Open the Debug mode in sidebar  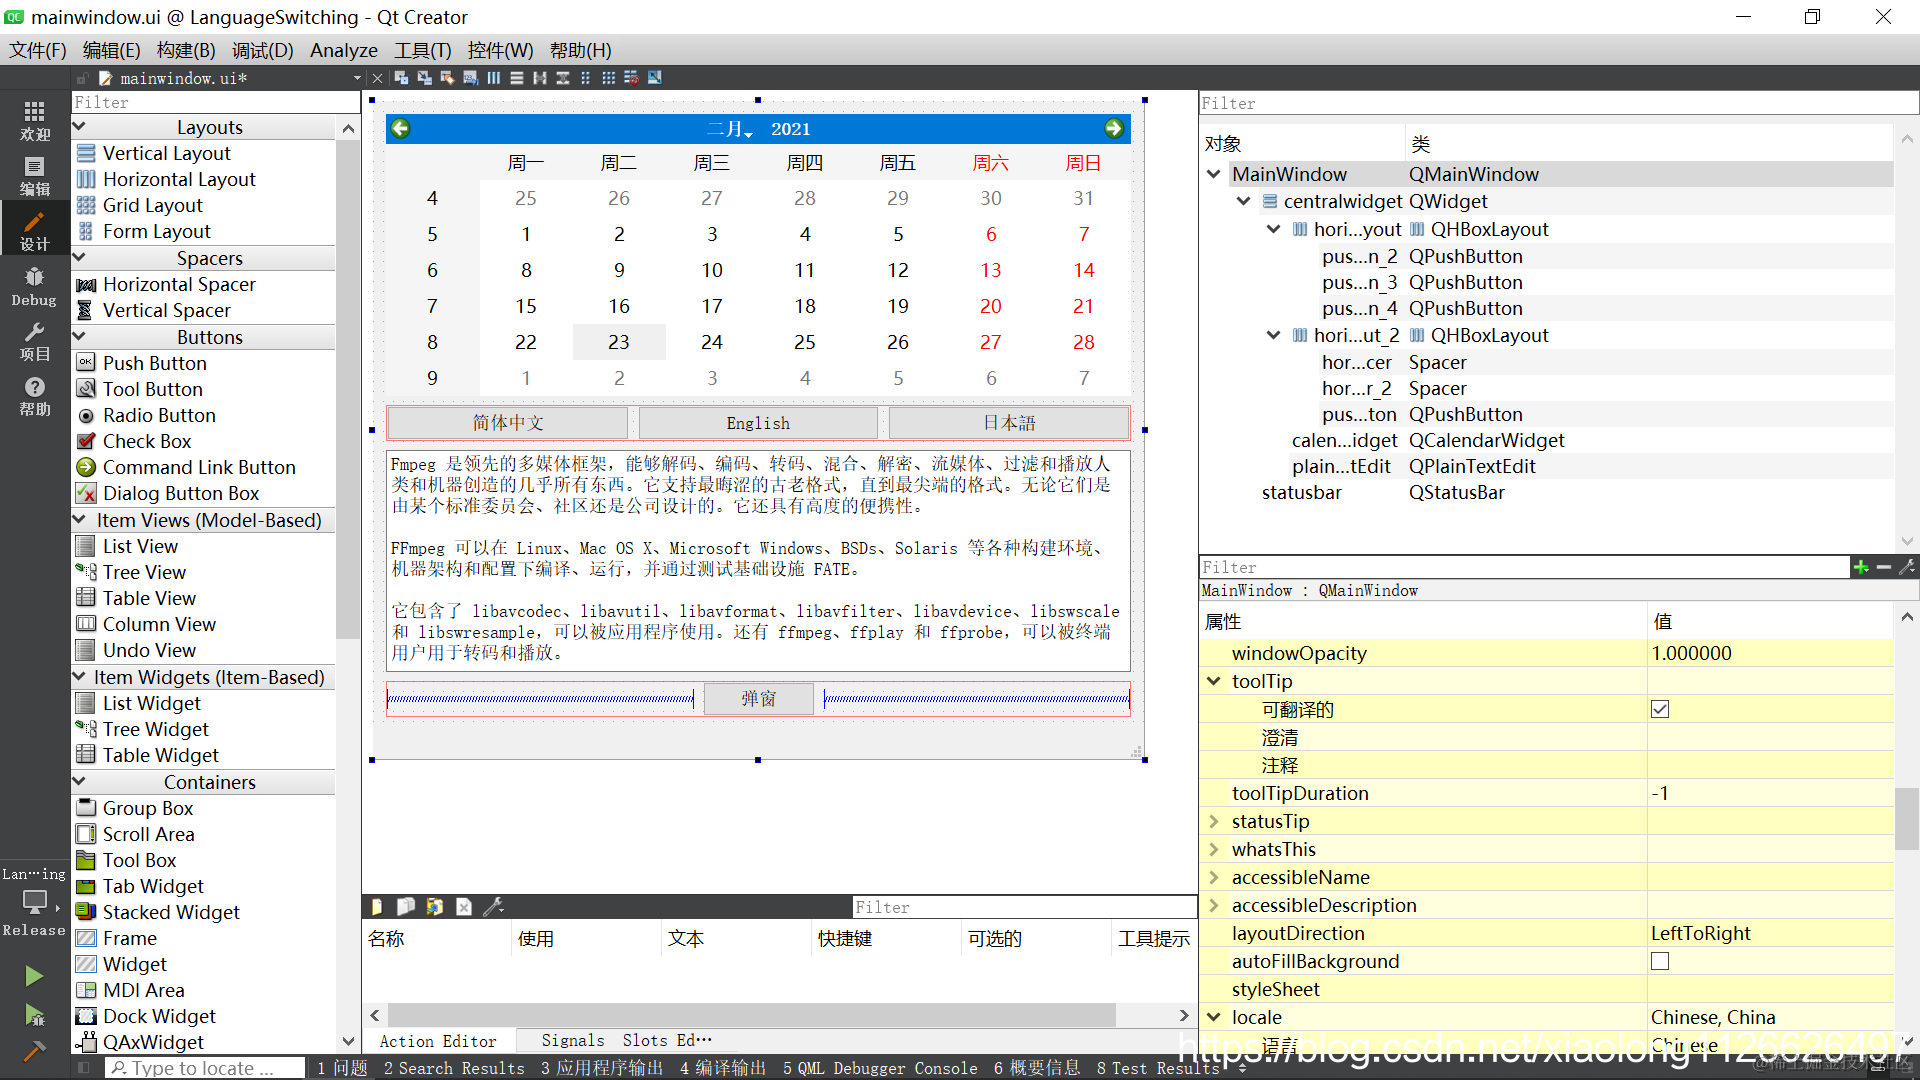(x=34, y=286)
